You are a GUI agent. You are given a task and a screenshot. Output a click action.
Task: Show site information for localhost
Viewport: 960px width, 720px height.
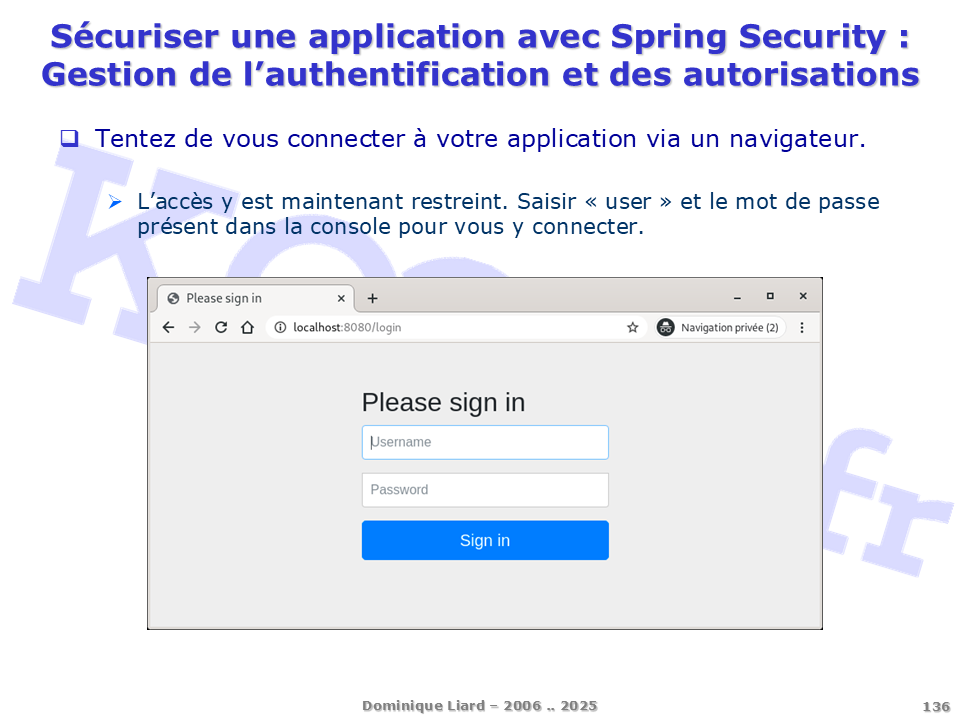pyautogui.click(x=280, y=327)
